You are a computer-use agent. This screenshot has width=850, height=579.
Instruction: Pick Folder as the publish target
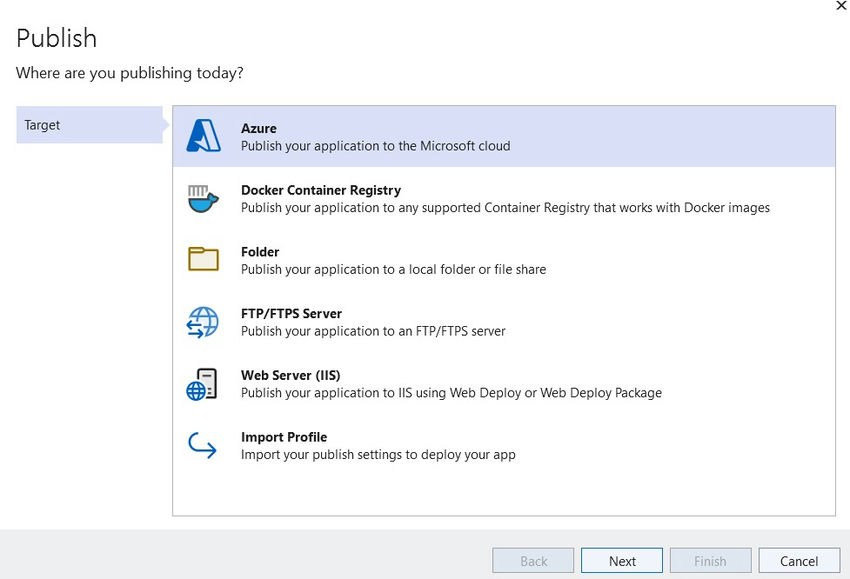point(260,252)
